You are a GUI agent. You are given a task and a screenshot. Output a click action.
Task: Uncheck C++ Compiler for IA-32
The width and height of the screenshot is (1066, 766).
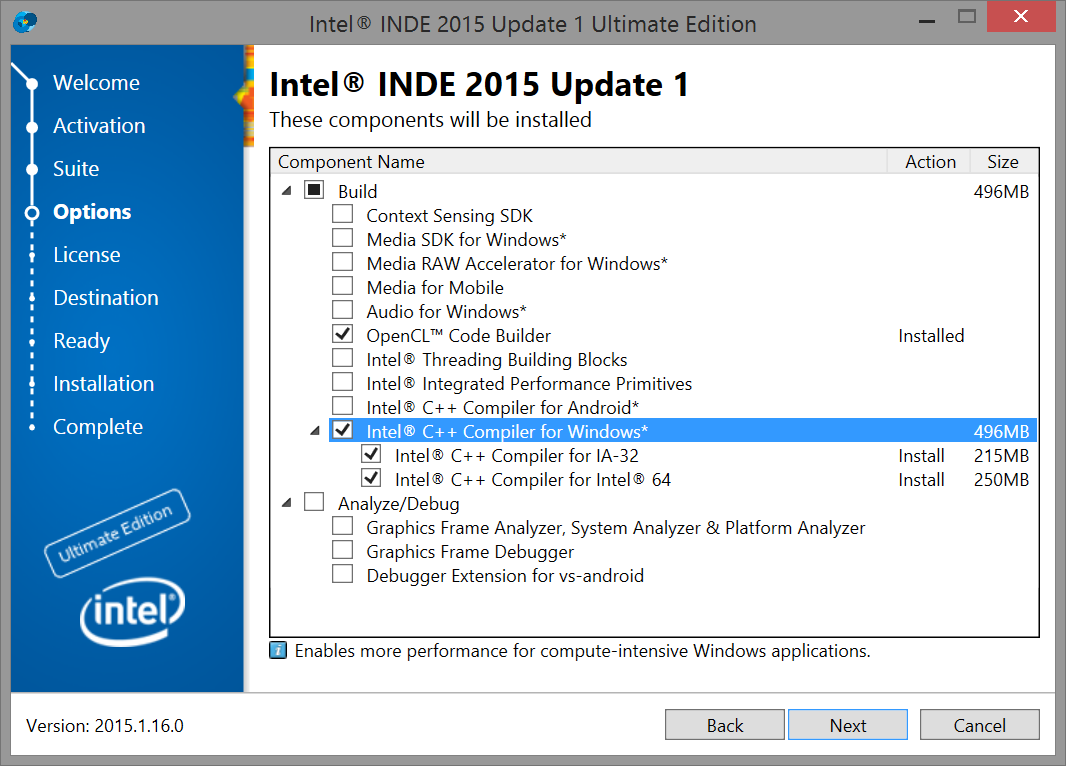[371, 454]
